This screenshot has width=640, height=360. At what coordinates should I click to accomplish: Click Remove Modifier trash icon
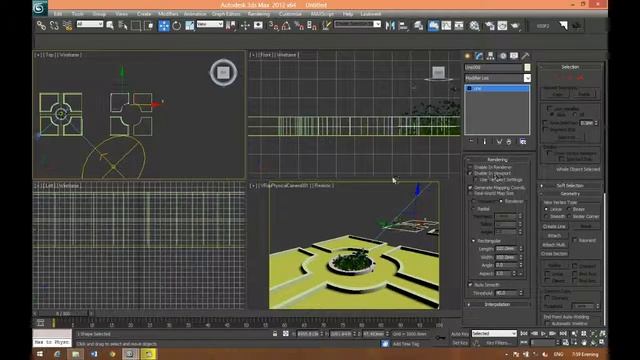(x=509, y=141)
